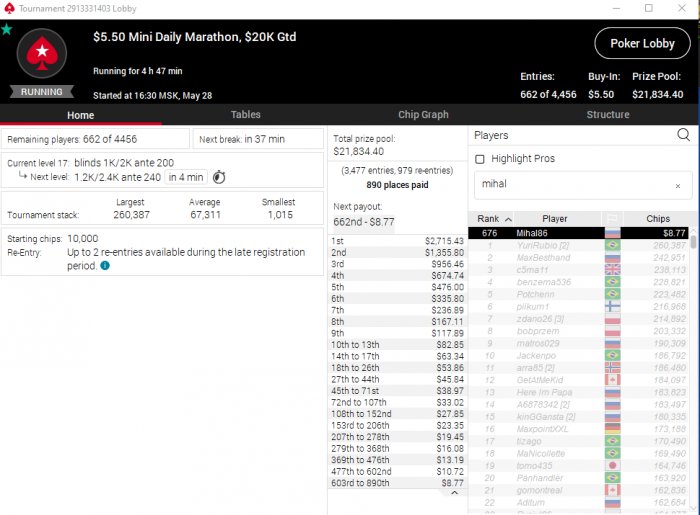Click the Finland flag beside piikum1
The width and height of the screenshot is (700, 515).
pos(612,307)
